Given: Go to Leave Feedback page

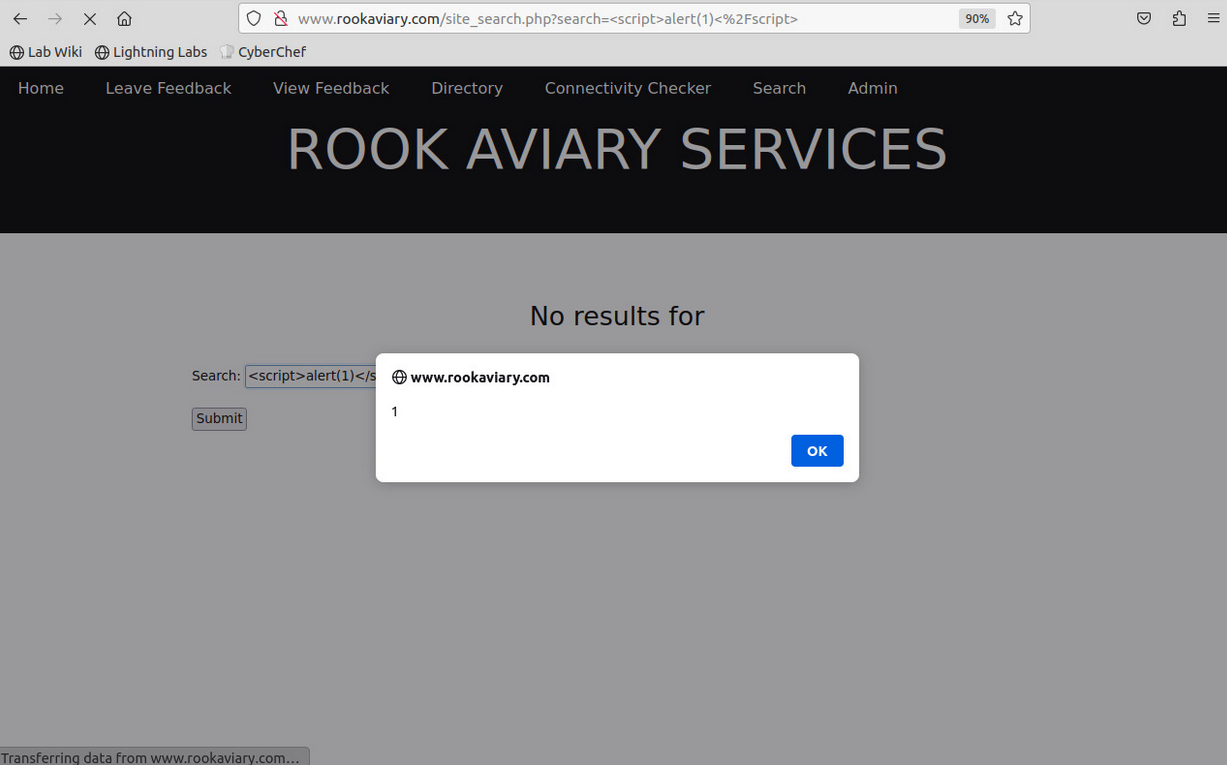Looking at the screenshot, I should coord(168,88).
